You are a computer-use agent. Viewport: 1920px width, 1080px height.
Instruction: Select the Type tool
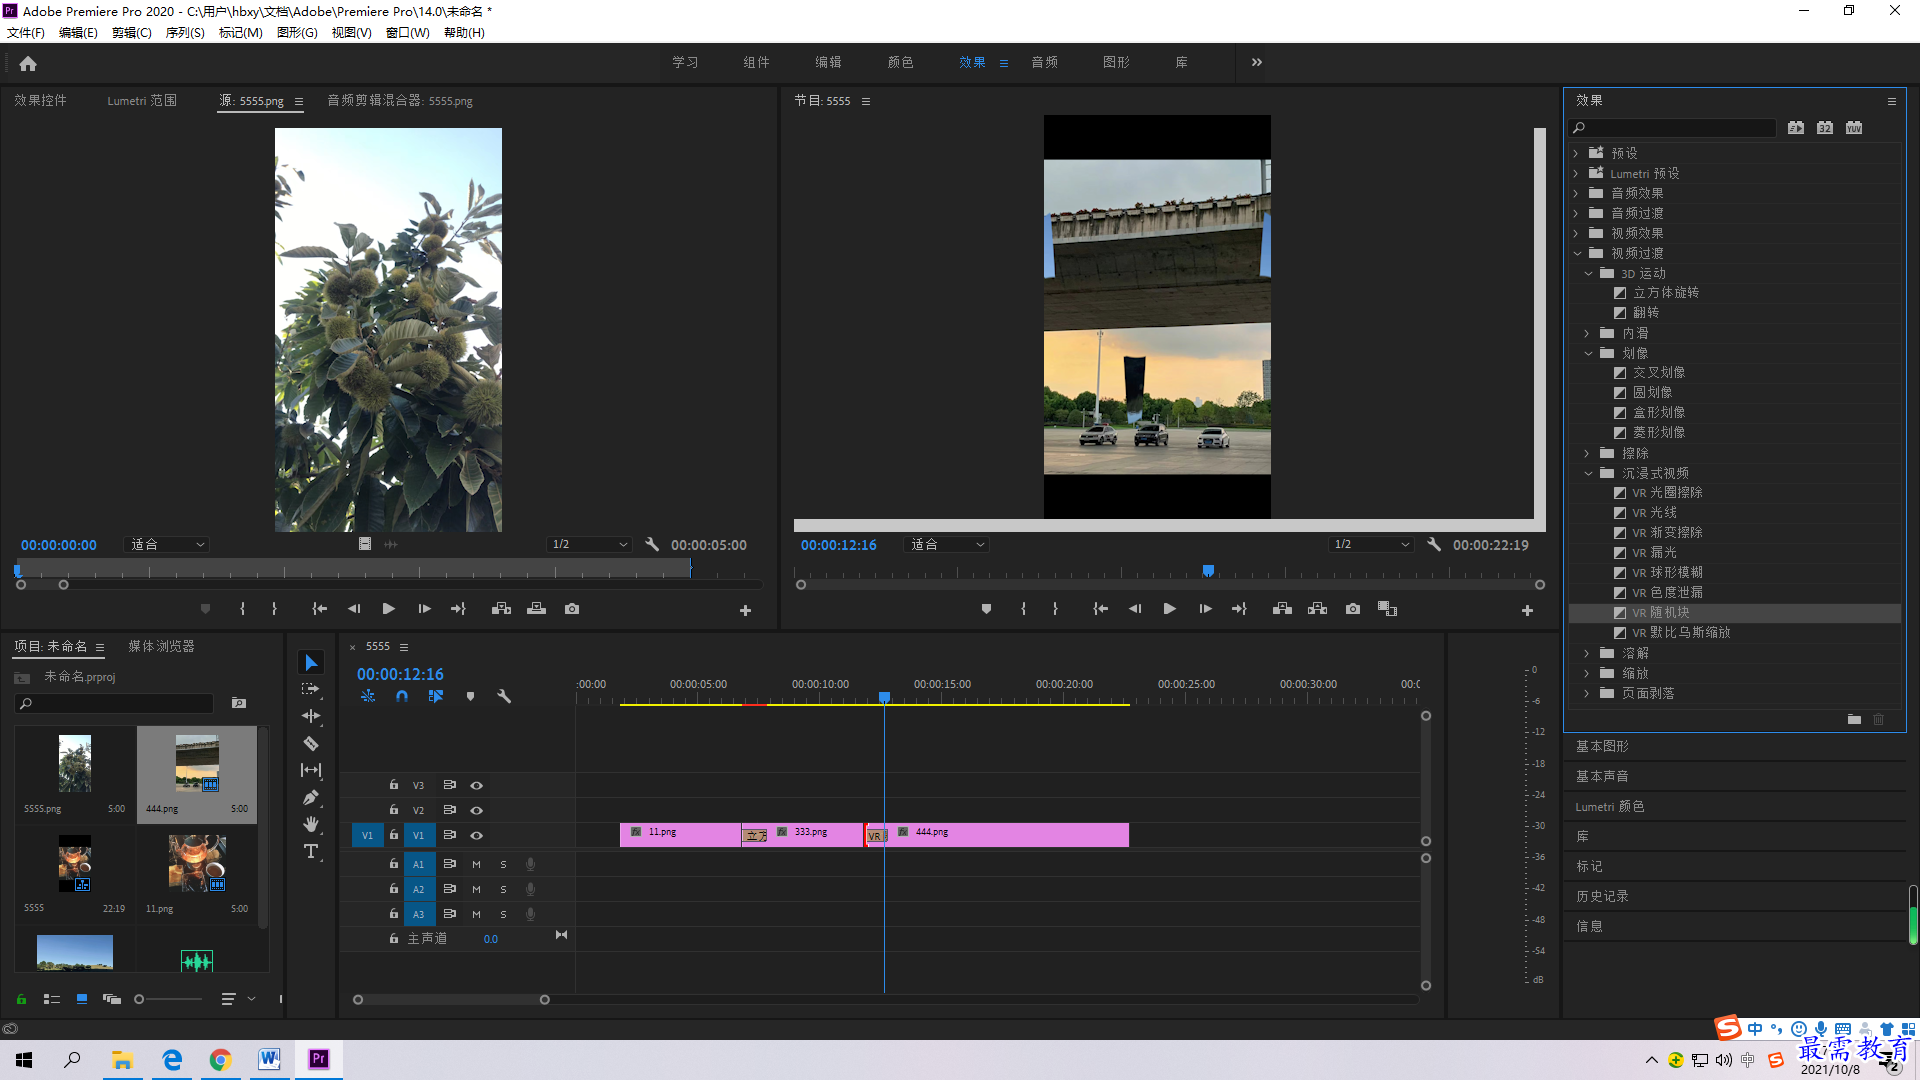311,851
